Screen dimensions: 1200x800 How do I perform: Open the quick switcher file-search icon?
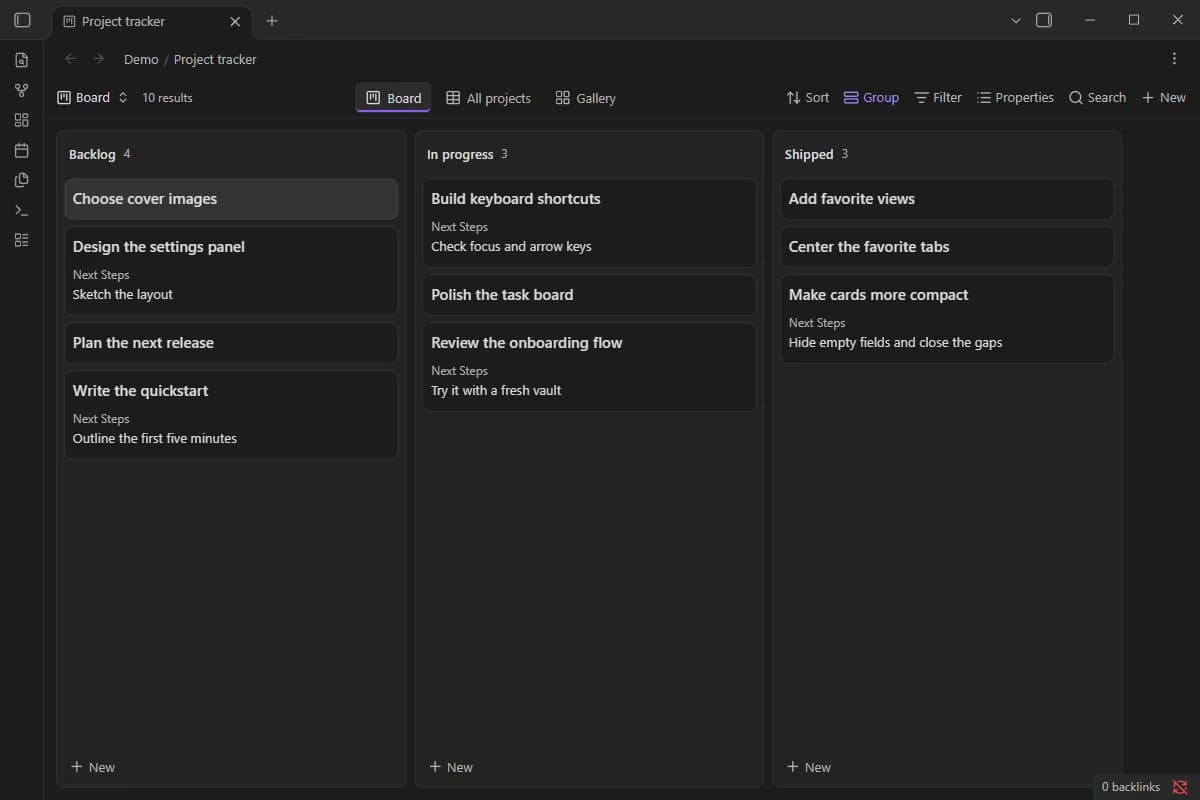coord(21,60)
